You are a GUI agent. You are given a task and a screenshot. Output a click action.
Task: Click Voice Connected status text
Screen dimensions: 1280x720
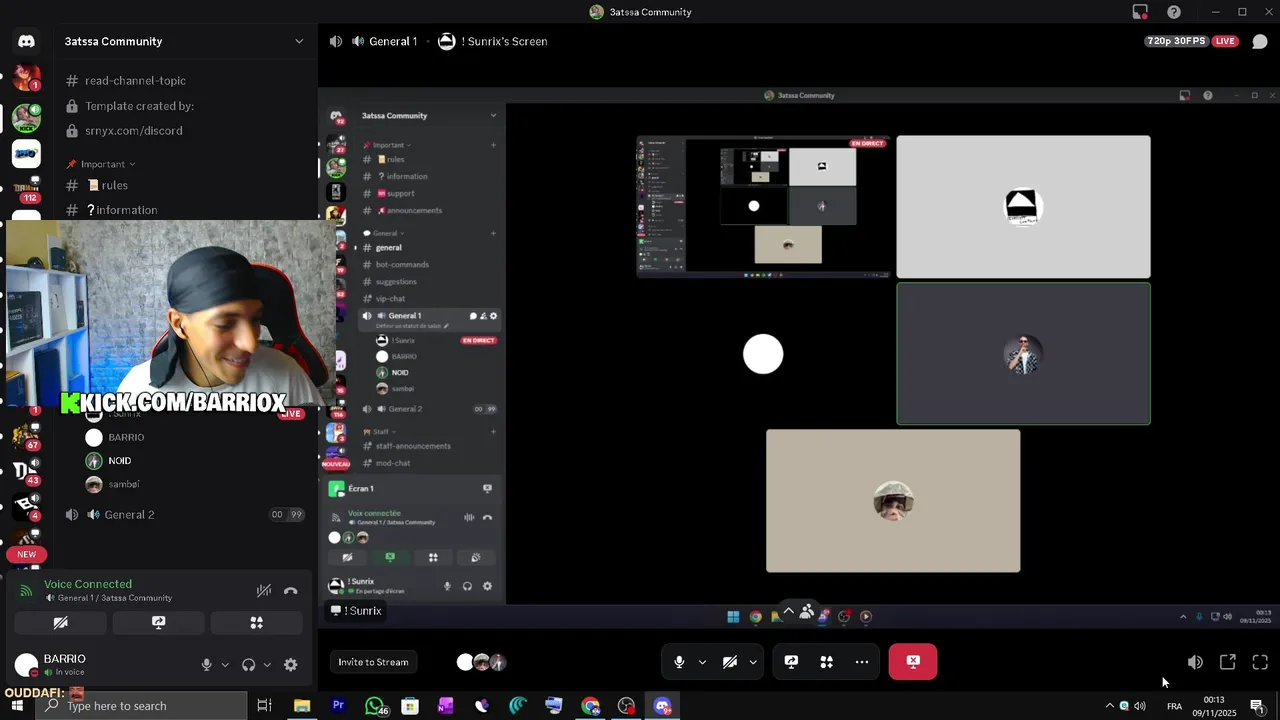pos(88,584)
